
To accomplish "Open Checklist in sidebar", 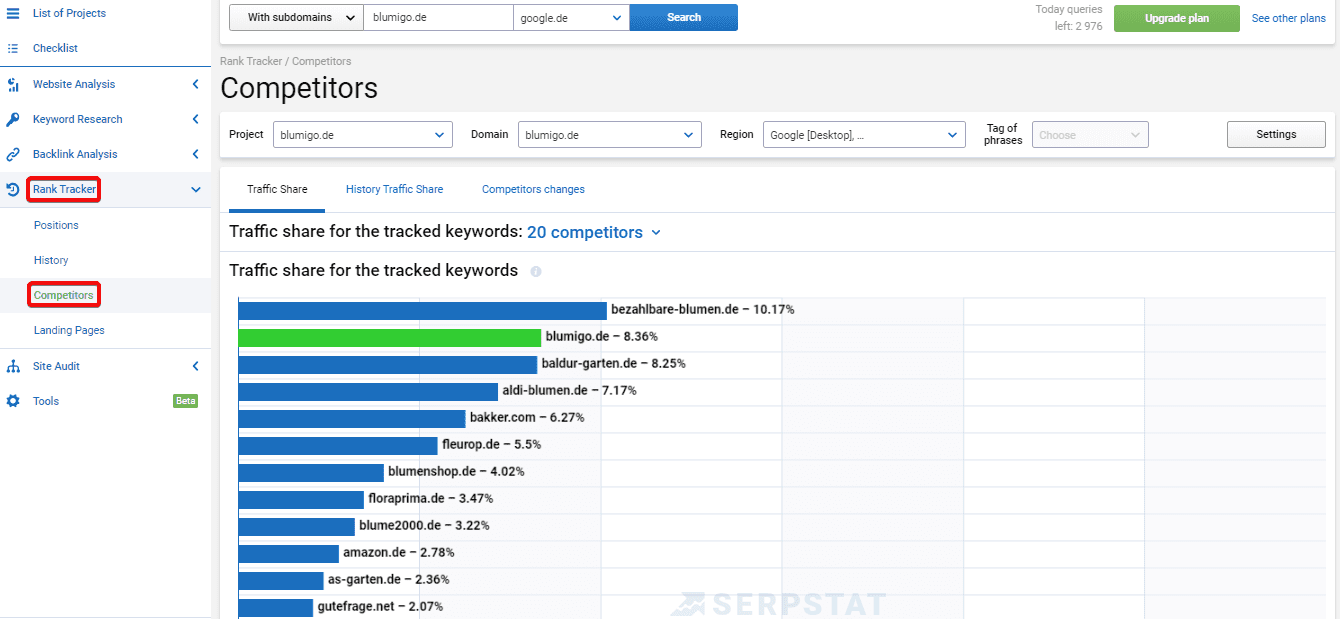I will point(55,48).
